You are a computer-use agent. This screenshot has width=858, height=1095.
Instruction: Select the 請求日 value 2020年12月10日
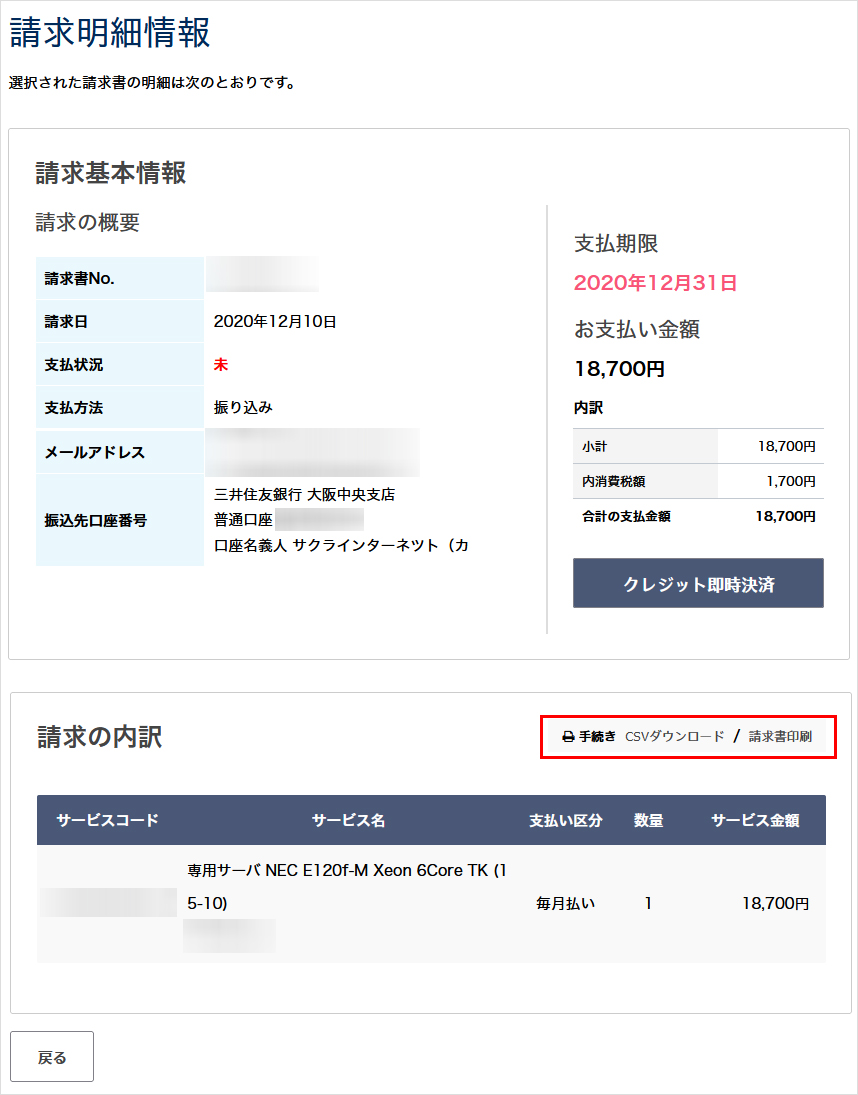pos(275,322)
